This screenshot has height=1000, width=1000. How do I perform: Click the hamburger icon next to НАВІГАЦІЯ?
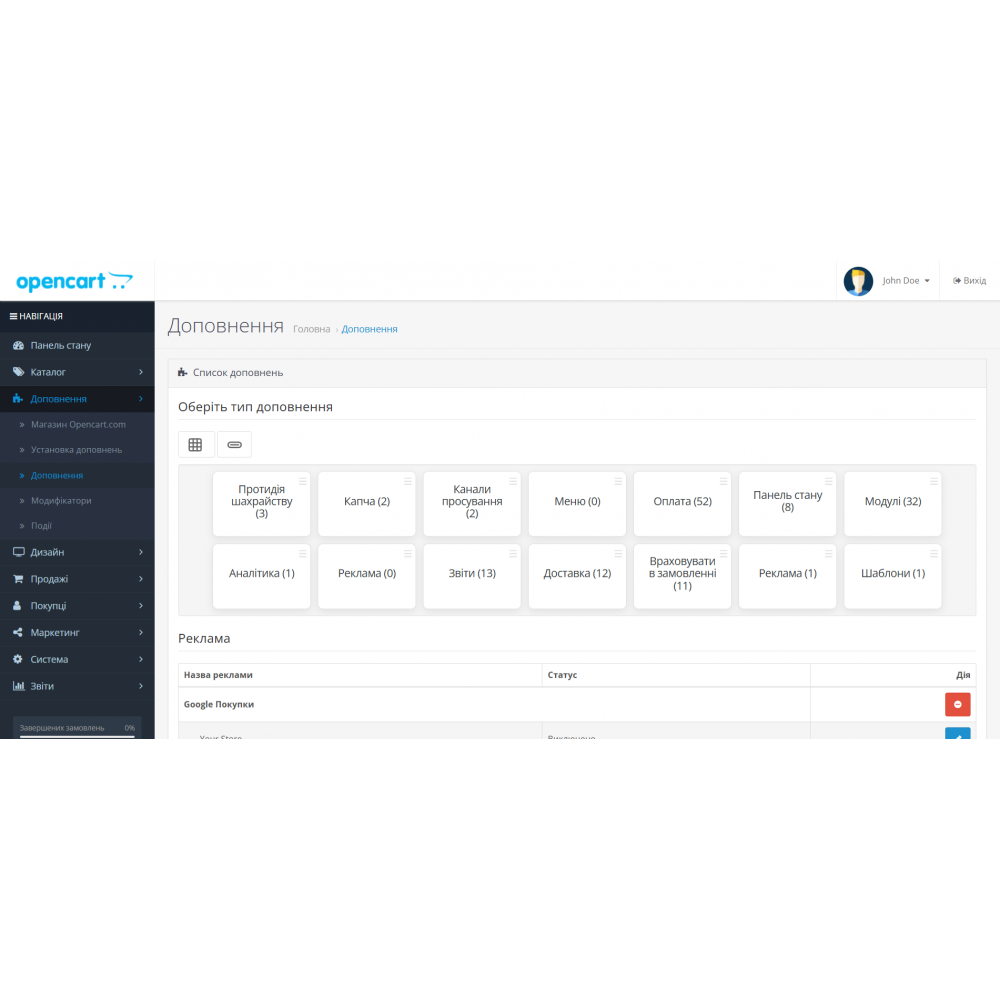tap(13, 316)
